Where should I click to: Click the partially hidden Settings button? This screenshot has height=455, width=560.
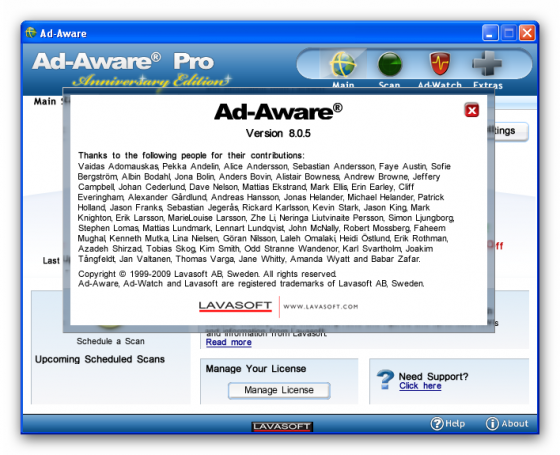[511, 131]
